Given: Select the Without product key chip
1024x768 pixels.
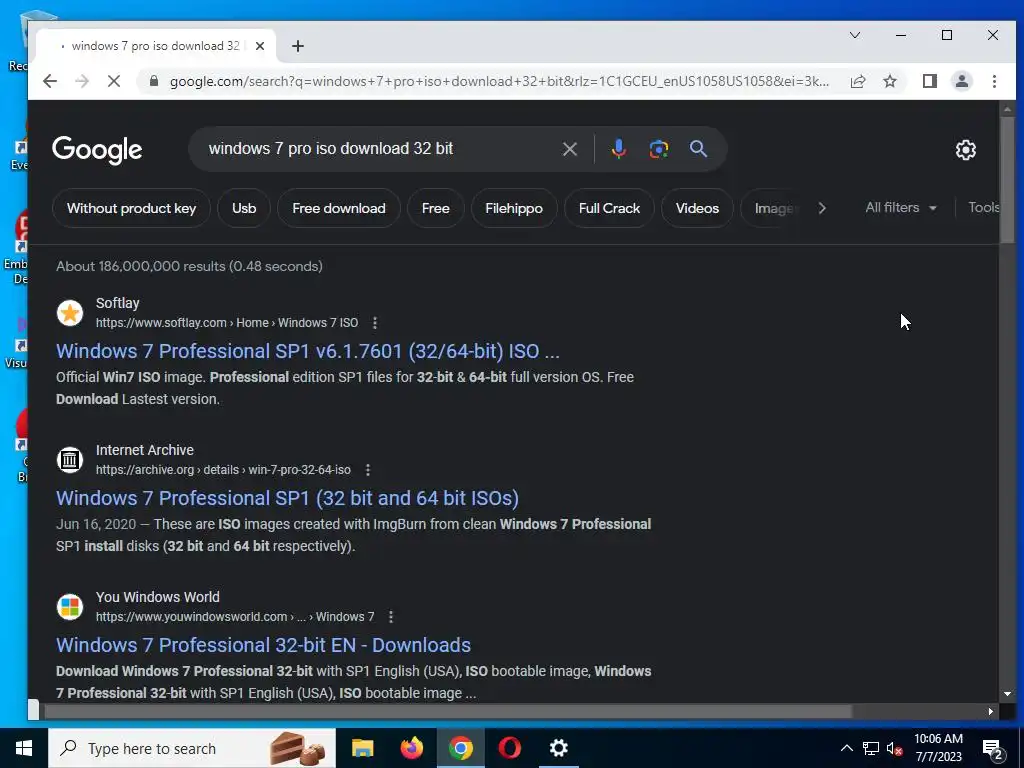Looking at the screenshot, I should pos(131,208).
